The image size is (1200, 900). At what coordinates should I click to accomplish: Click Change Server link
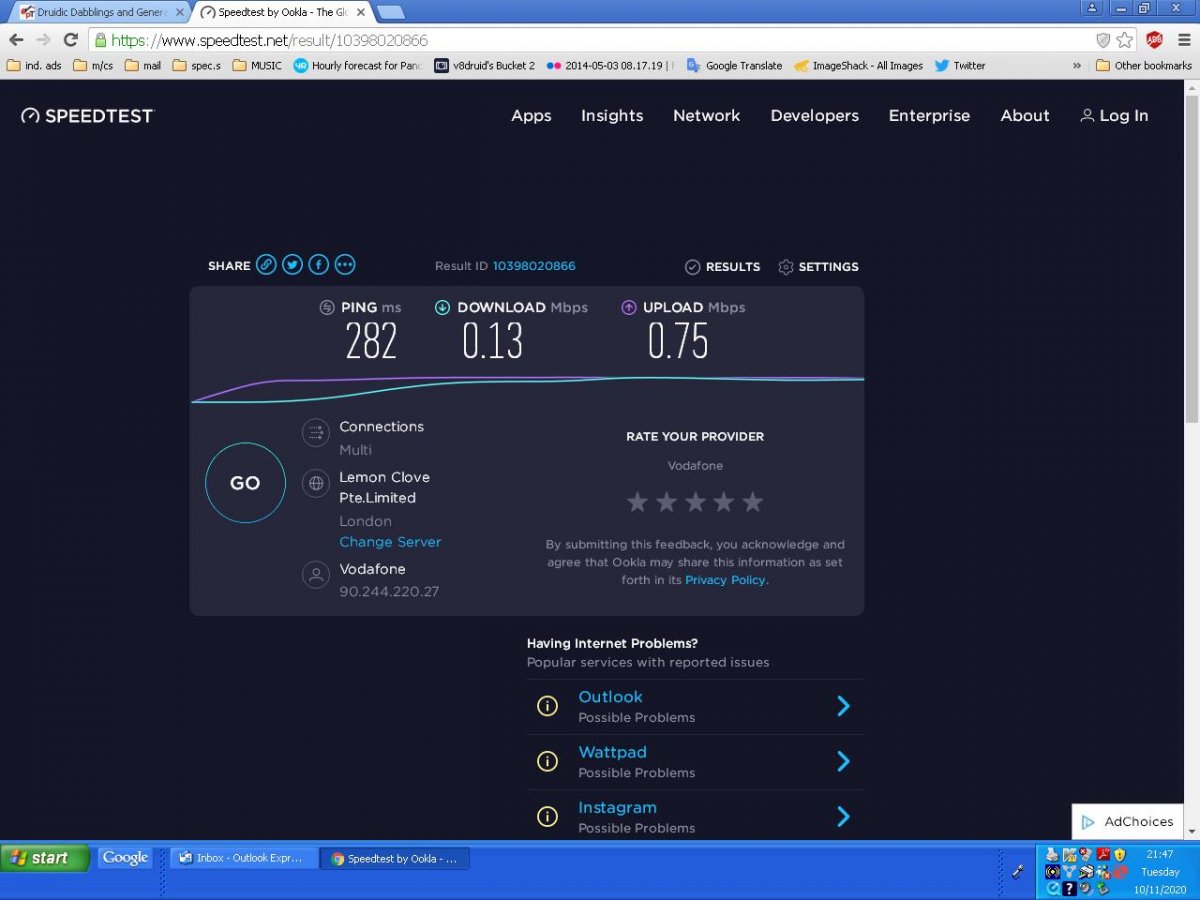390,542
